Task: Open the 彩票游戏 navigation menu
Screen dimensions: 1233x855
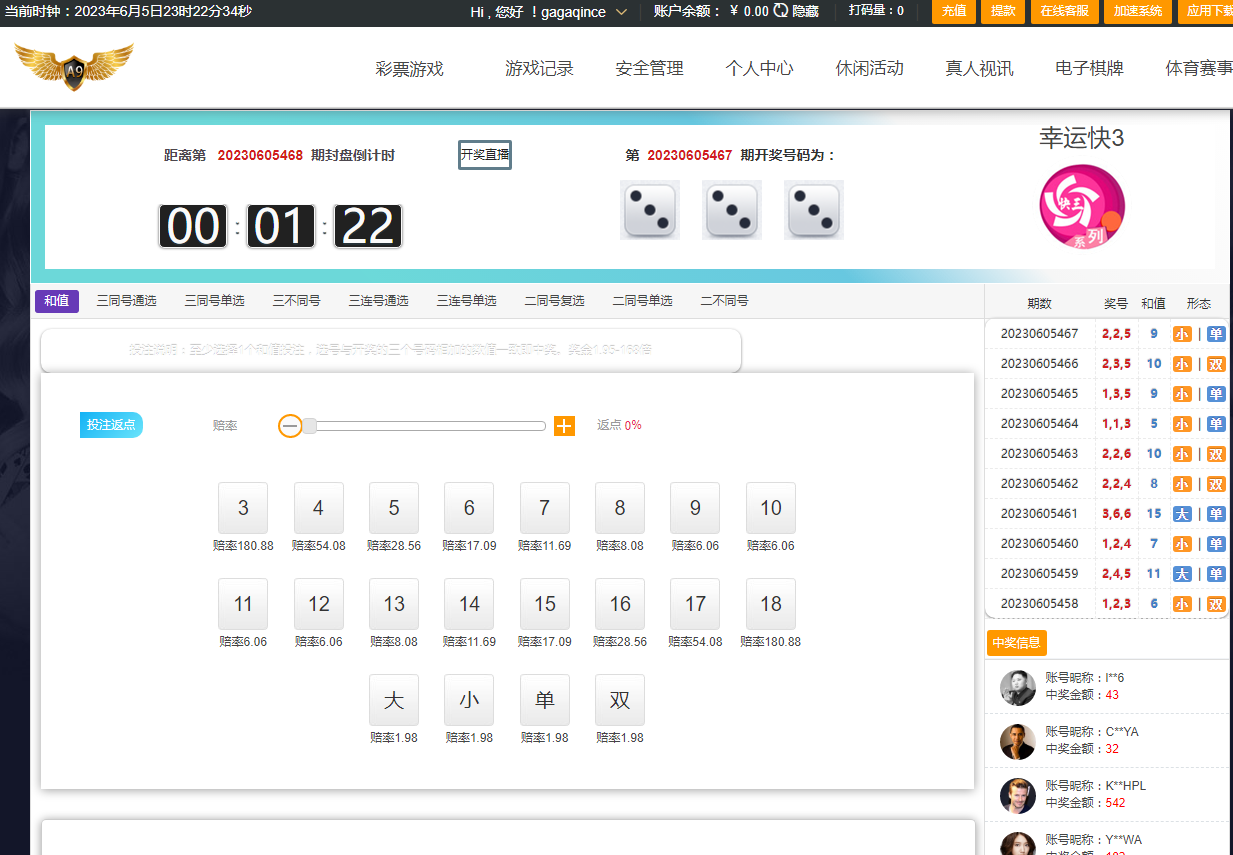Action: 409,69
